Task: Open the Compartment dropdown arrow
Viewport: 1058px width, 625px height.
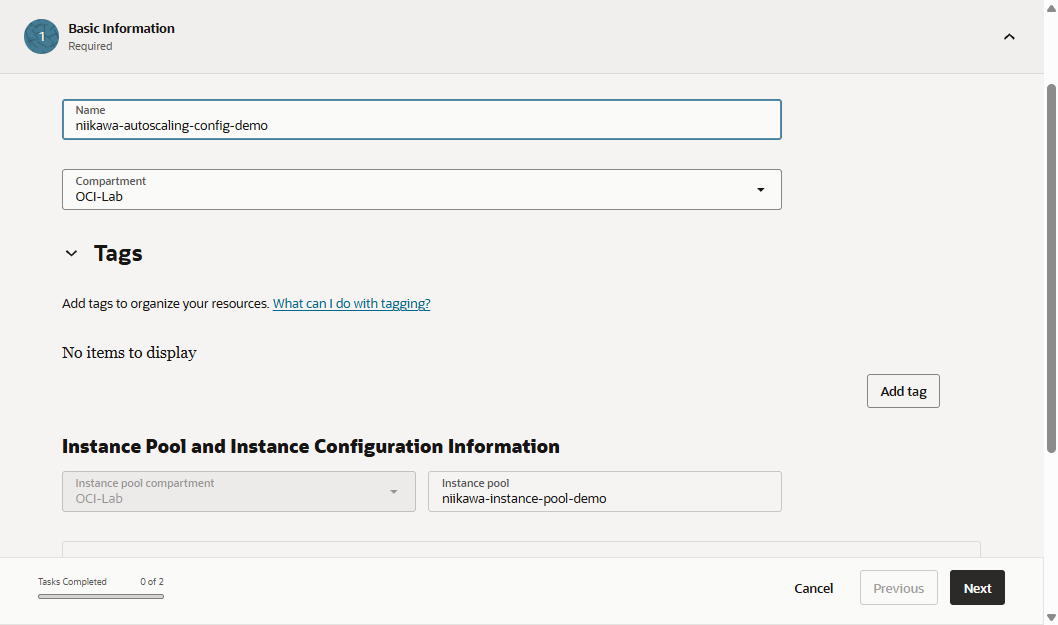Action: tap(760, 190)
